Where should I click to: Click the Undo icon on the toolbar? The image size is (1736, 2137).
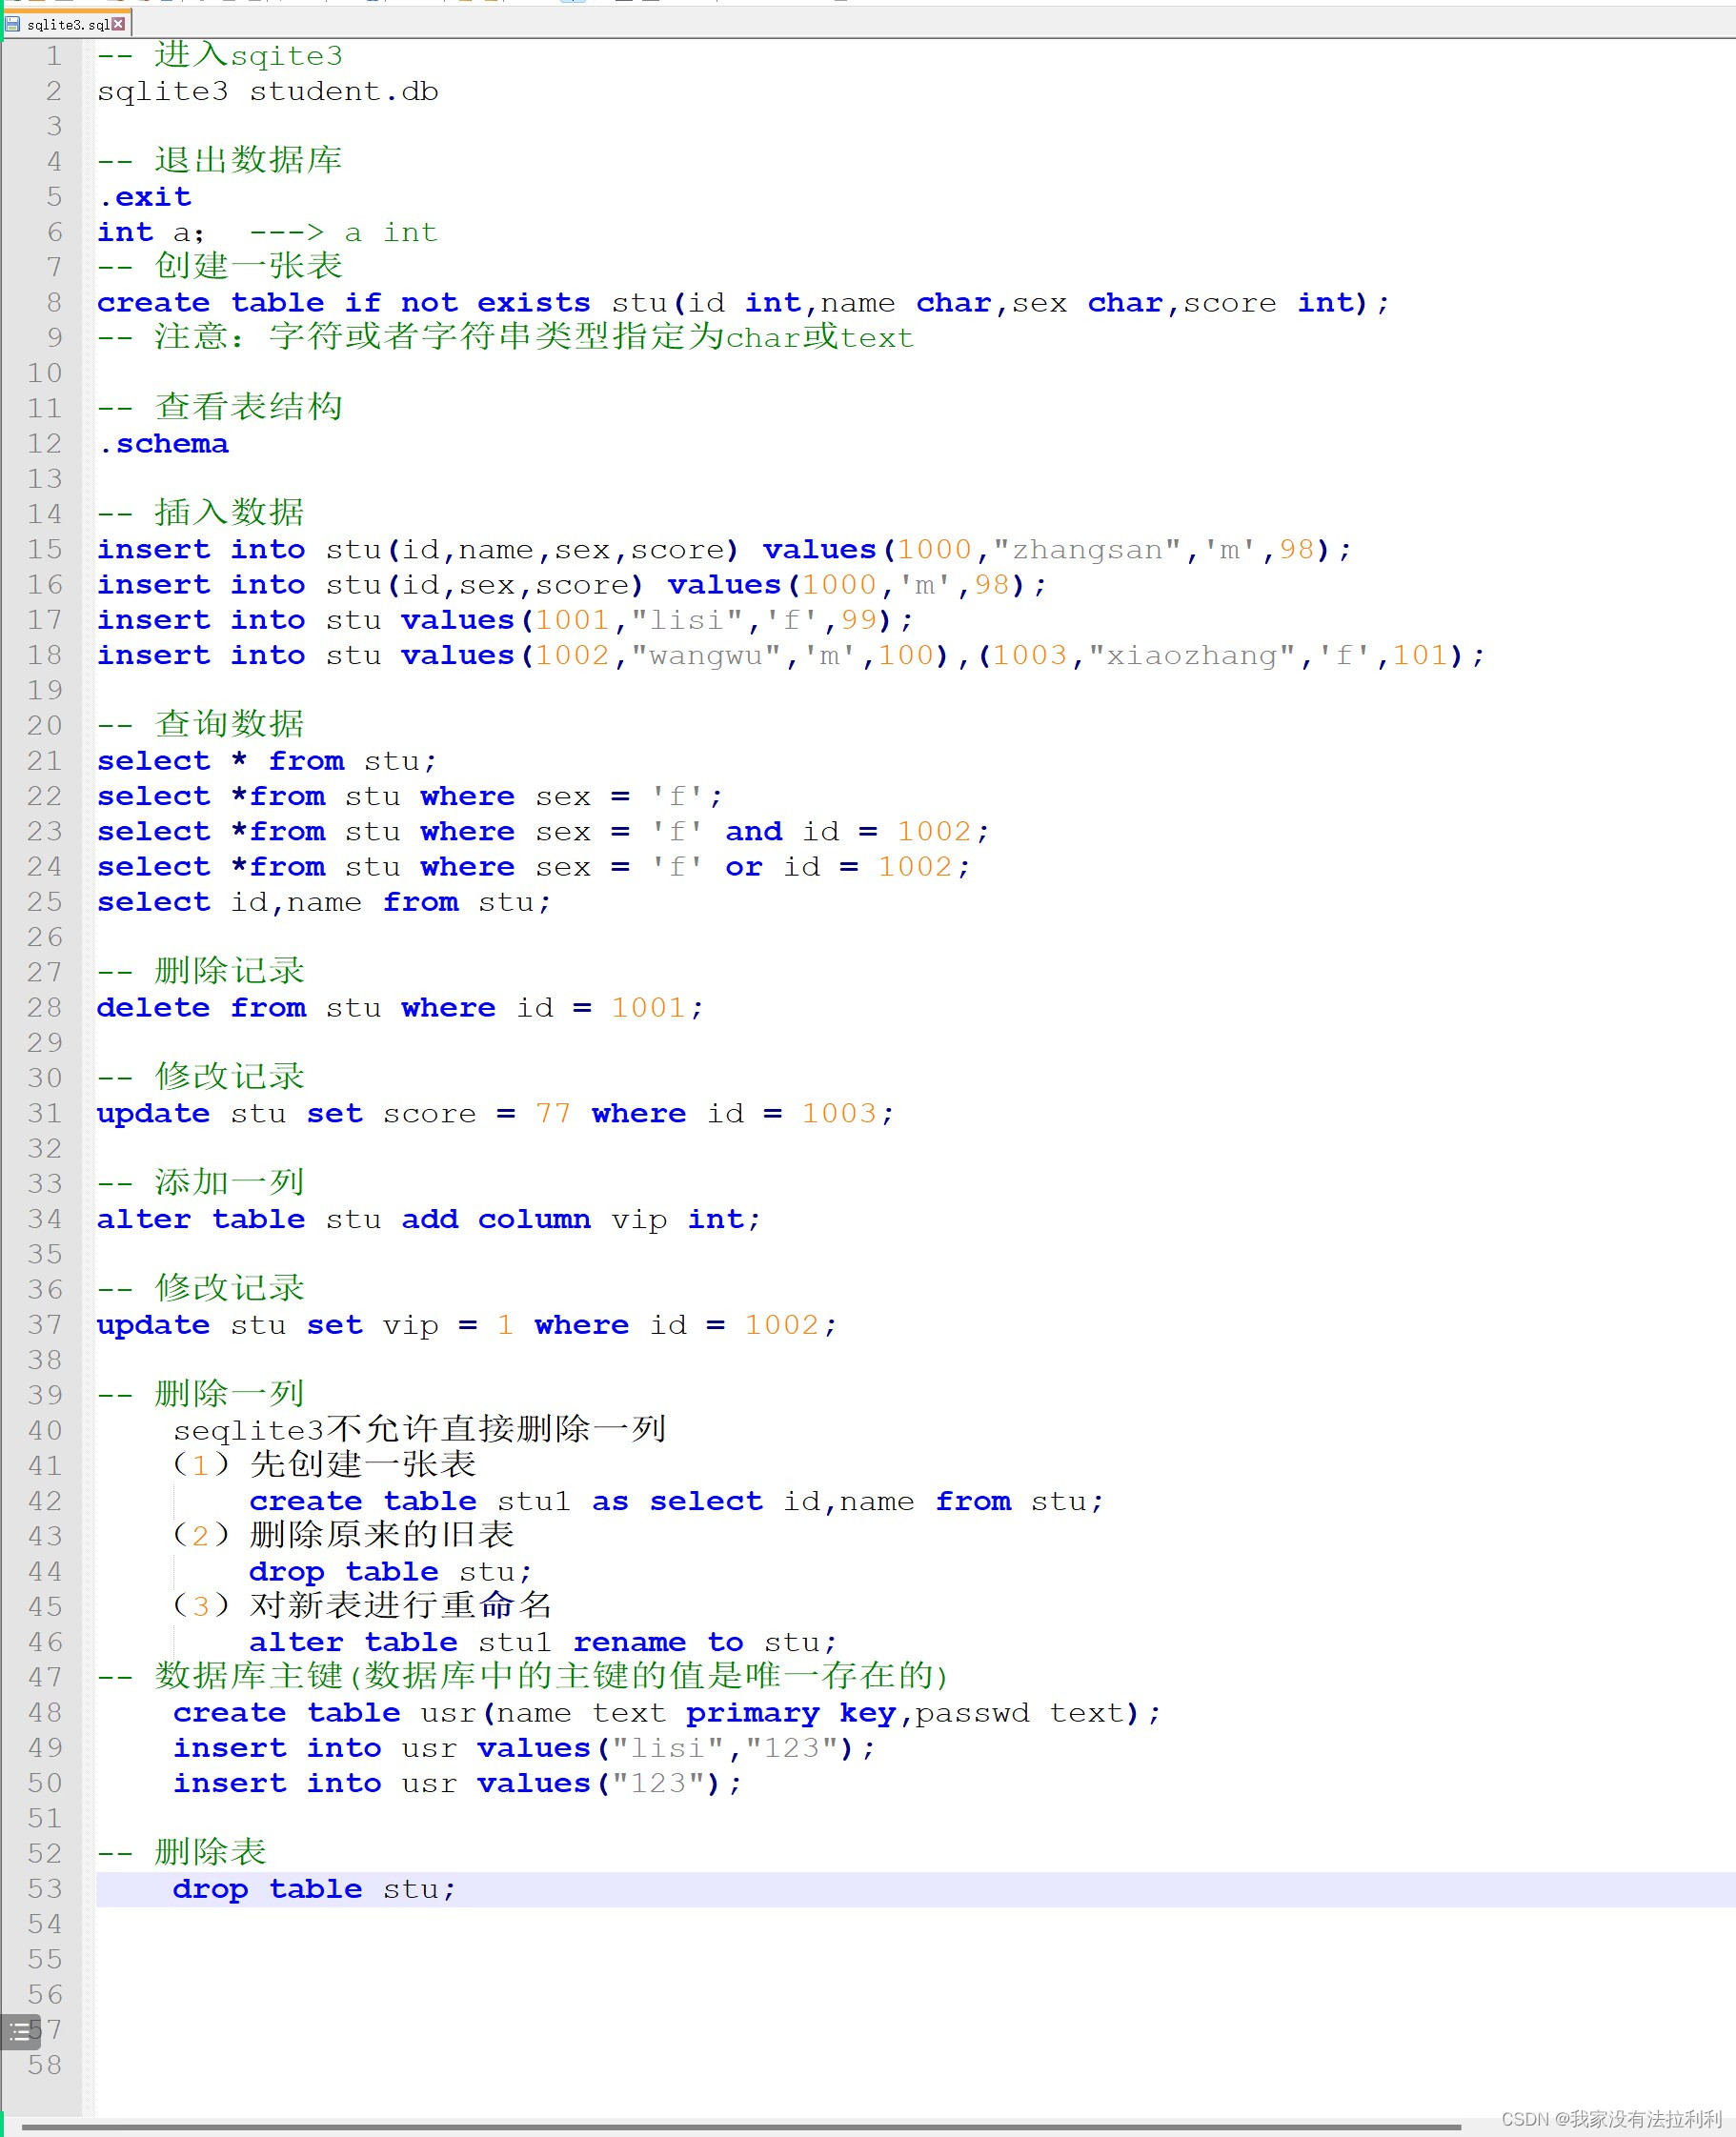click(x=284, y=5)
